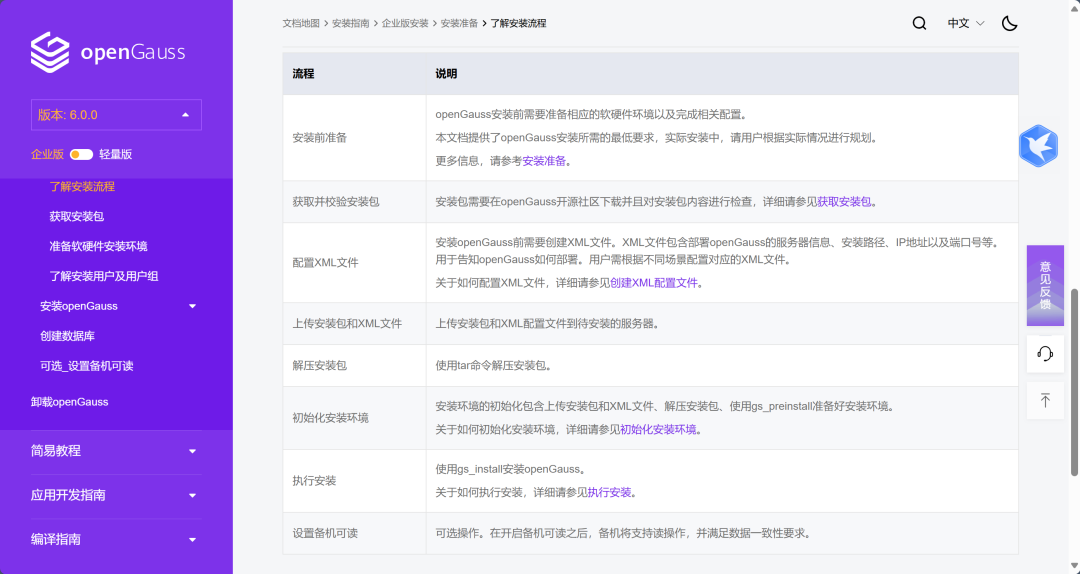Screen dimensions: 1080x574
Task: Click the 安装前准备 table cell
Action: click(x=354, y=138)
